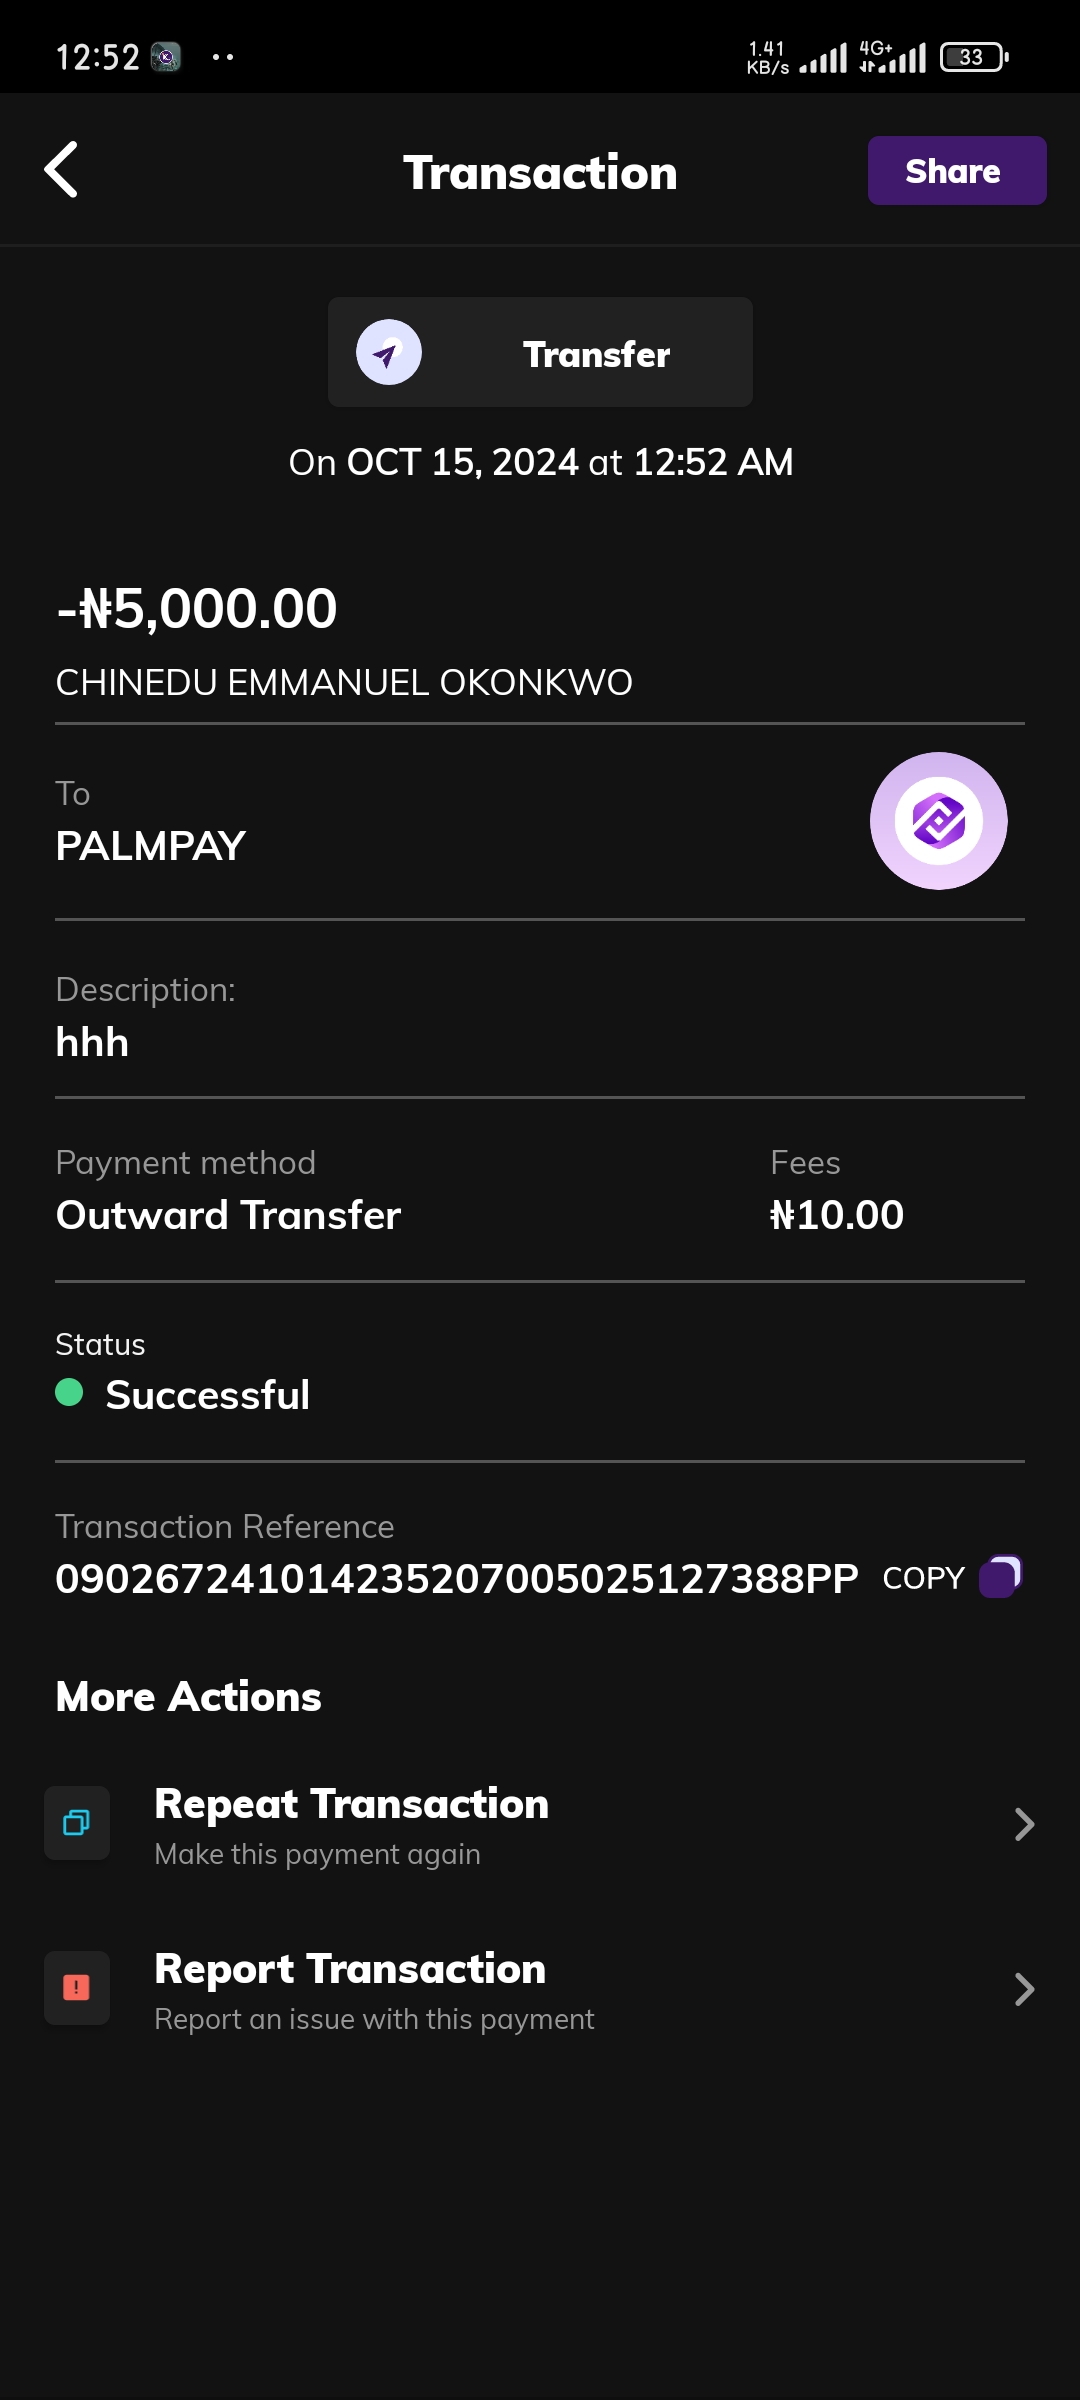The image size is (1080, 2400).
Task: Open the Repeat Transaction chevron
Action: 1024,1824
